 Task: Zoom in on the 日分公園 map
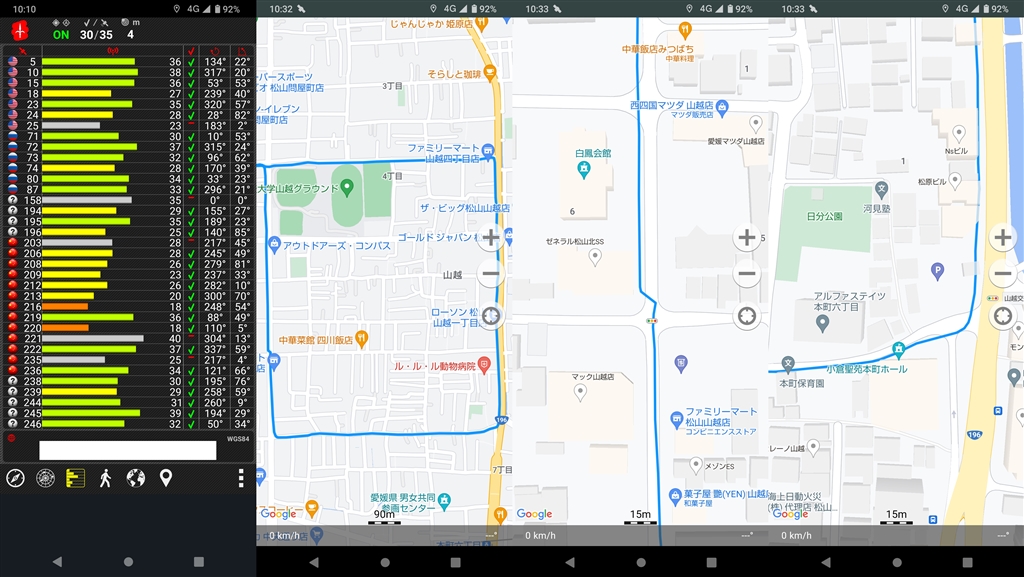(x=1003, y=238)
